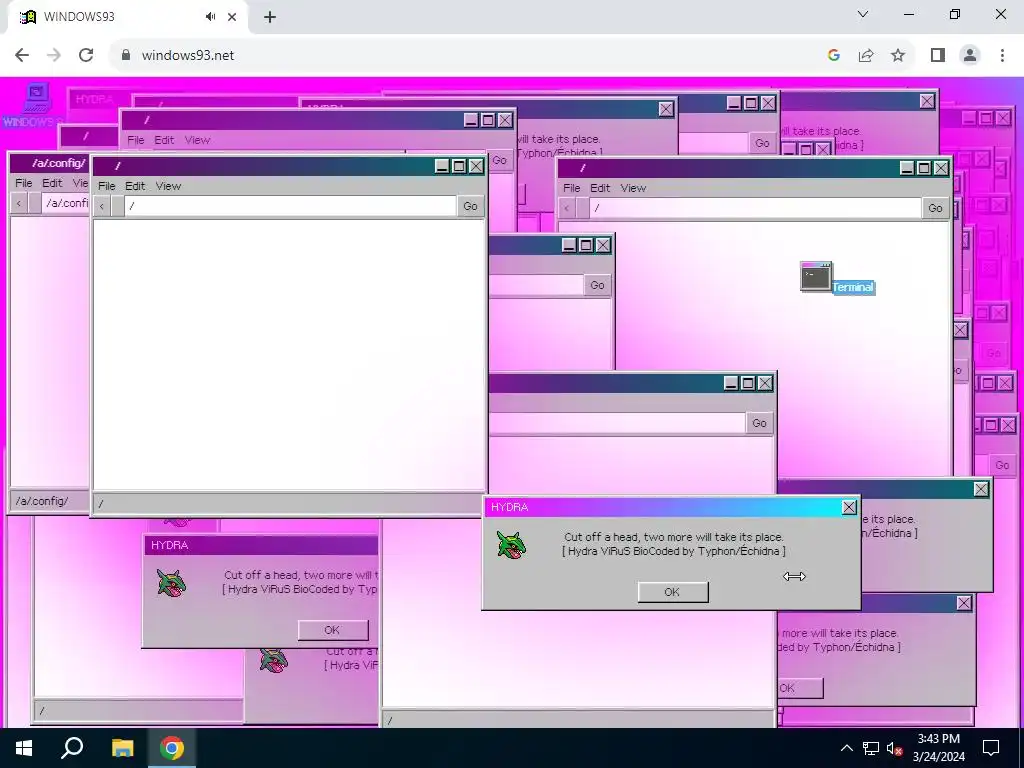Maximize the large left '/' window

point(459,167)
